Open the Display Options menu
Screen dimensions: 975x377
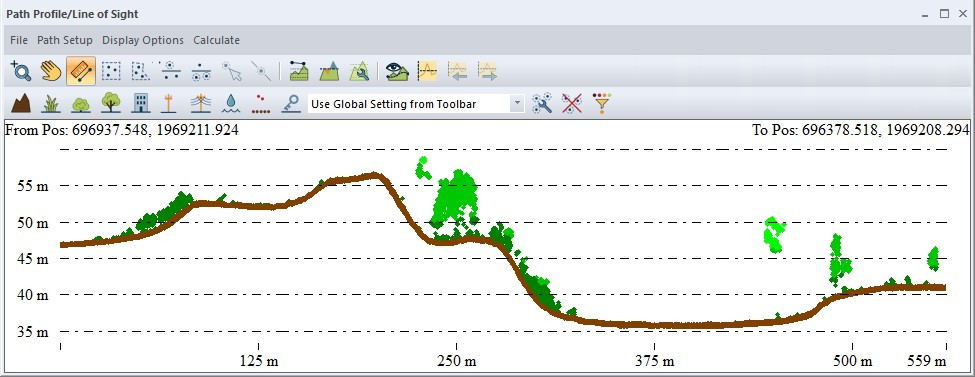pyautogui.click(x=143, y=40)
